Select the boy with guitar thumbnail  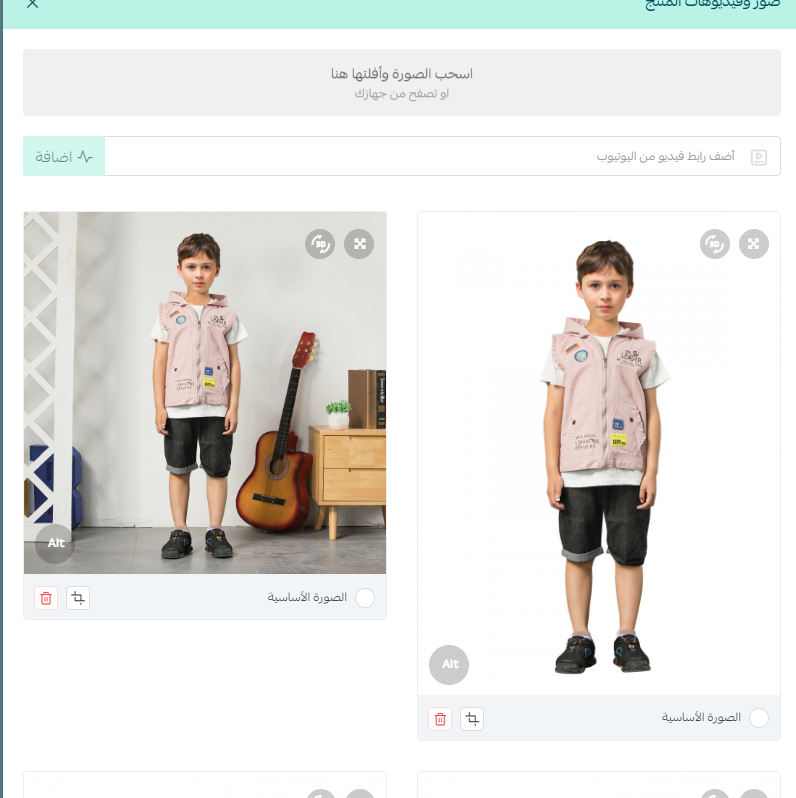(205, 393)
